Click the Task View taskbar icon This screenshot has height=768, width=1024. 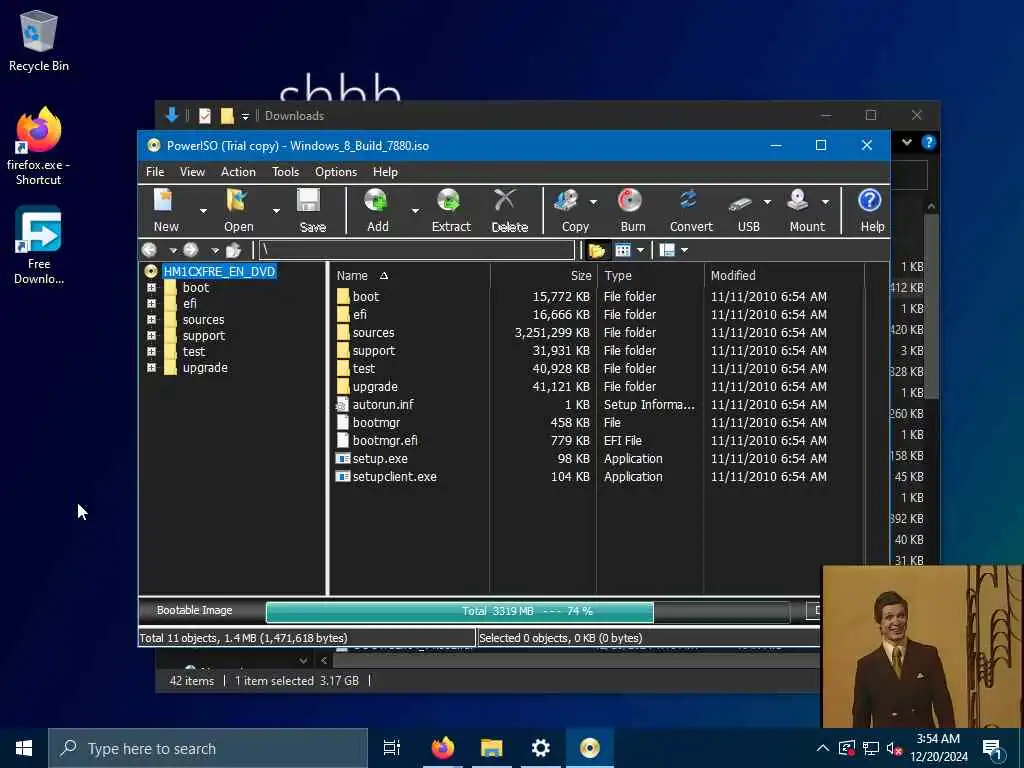(x=392, y=748)
